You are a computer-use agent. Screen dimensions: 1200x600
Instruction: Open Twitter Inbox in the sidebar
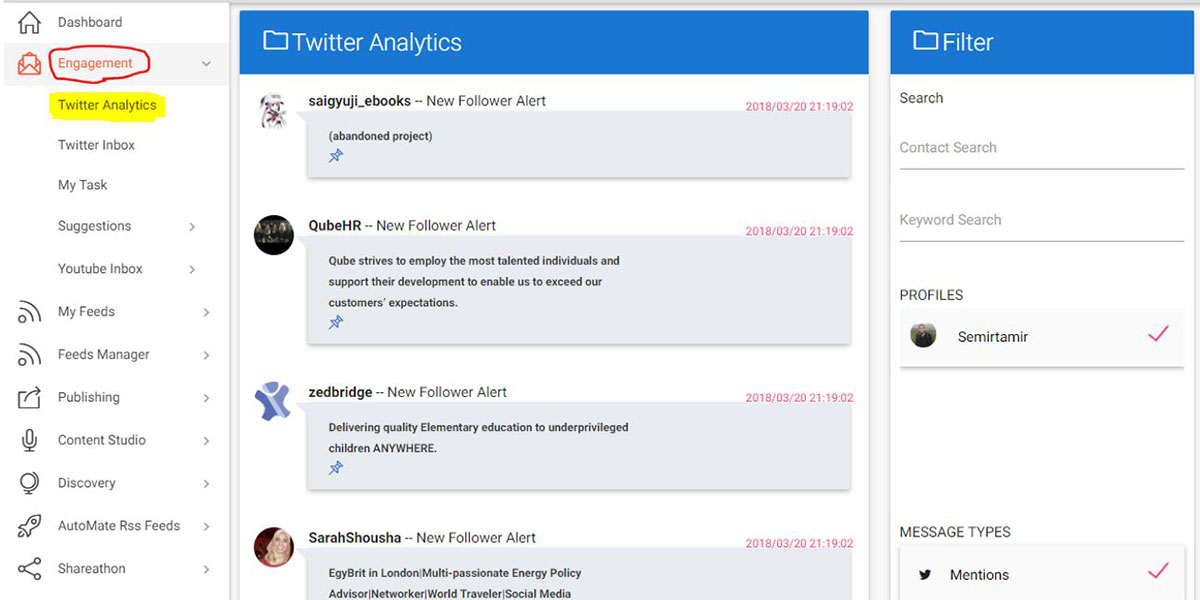tap(96, 145)
